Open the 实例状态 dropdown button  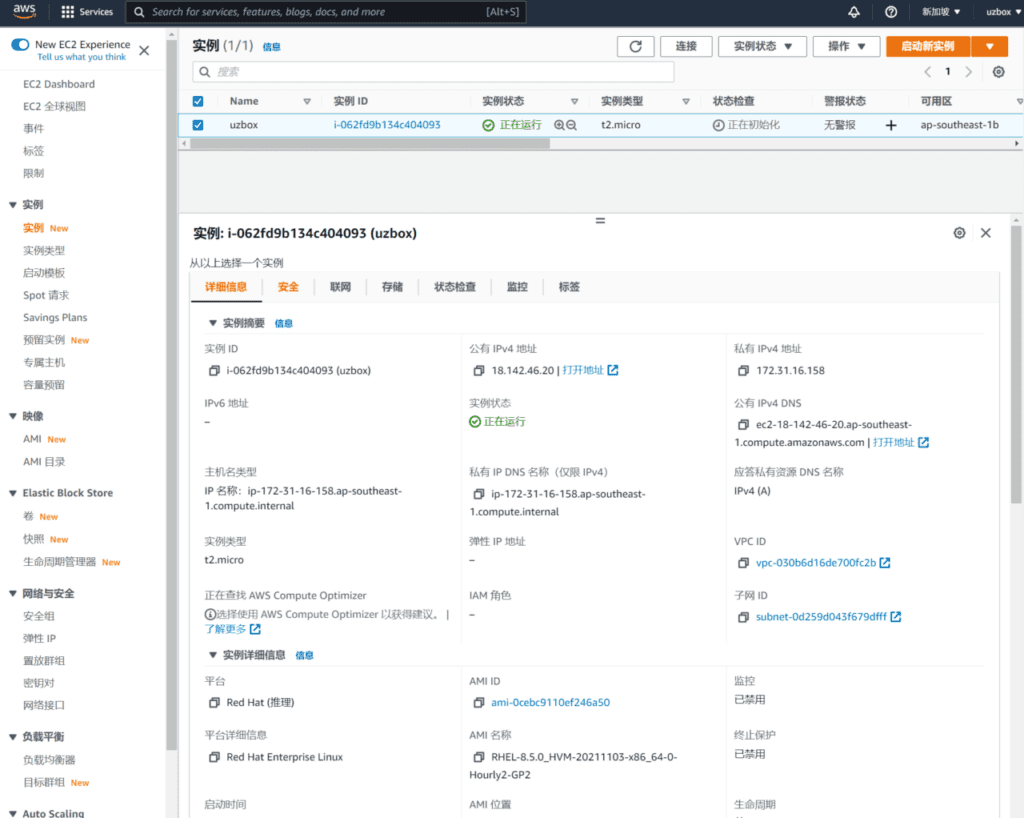pos(762,47)
